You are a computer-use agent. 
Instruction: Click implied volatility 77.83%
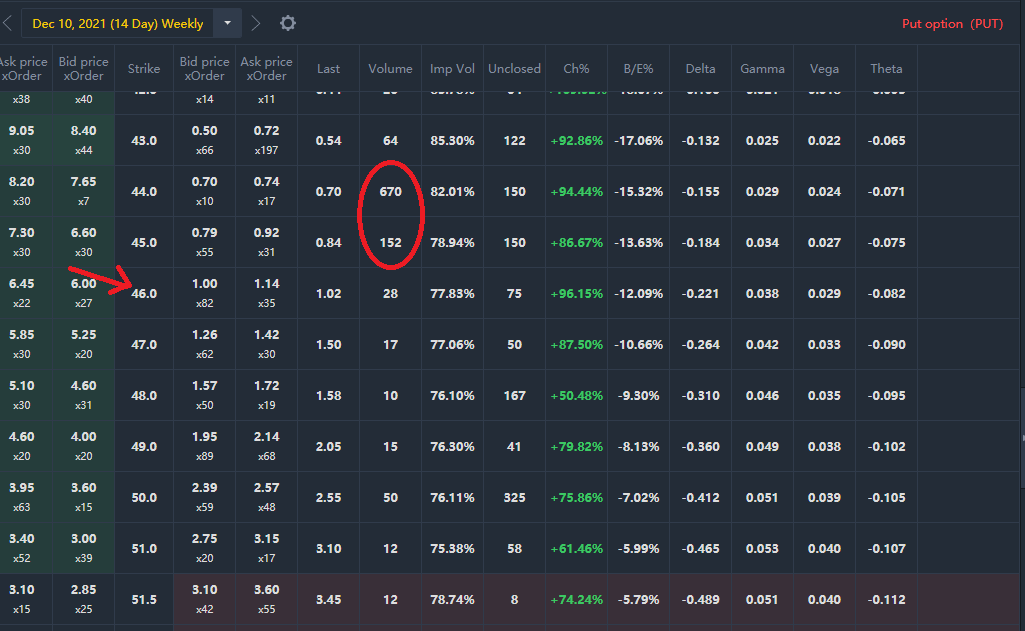[x=452, y=294]
